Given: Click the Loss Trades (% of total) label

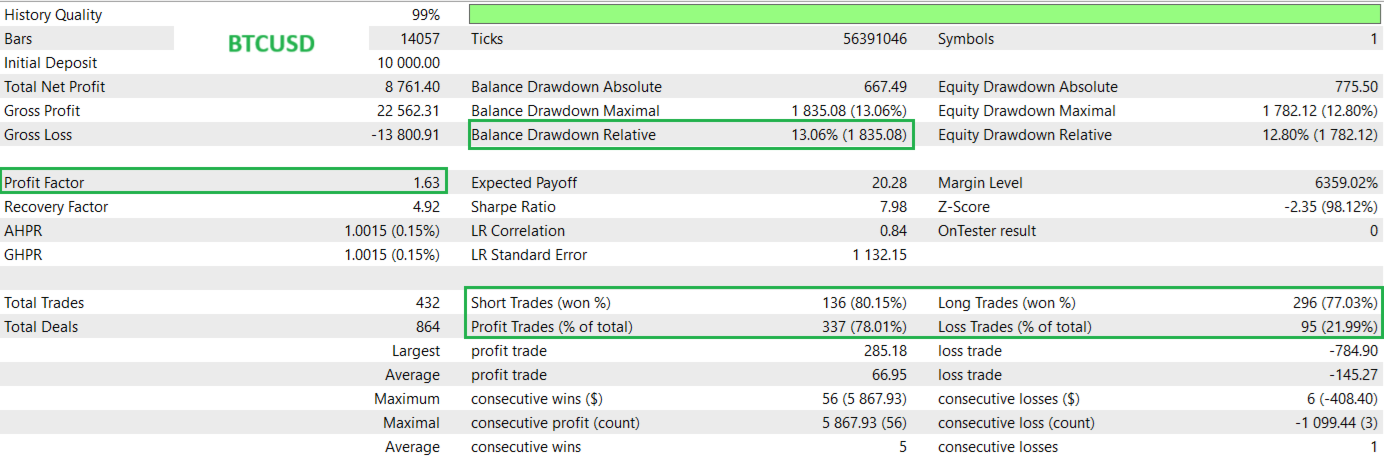Looking at the screenshot, I should coord(1014,327).
